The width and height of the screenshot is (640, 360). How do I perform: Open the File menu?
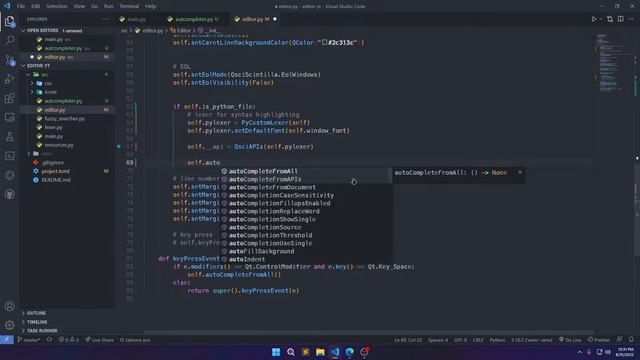pyautogui.click(x=21, y=6)
